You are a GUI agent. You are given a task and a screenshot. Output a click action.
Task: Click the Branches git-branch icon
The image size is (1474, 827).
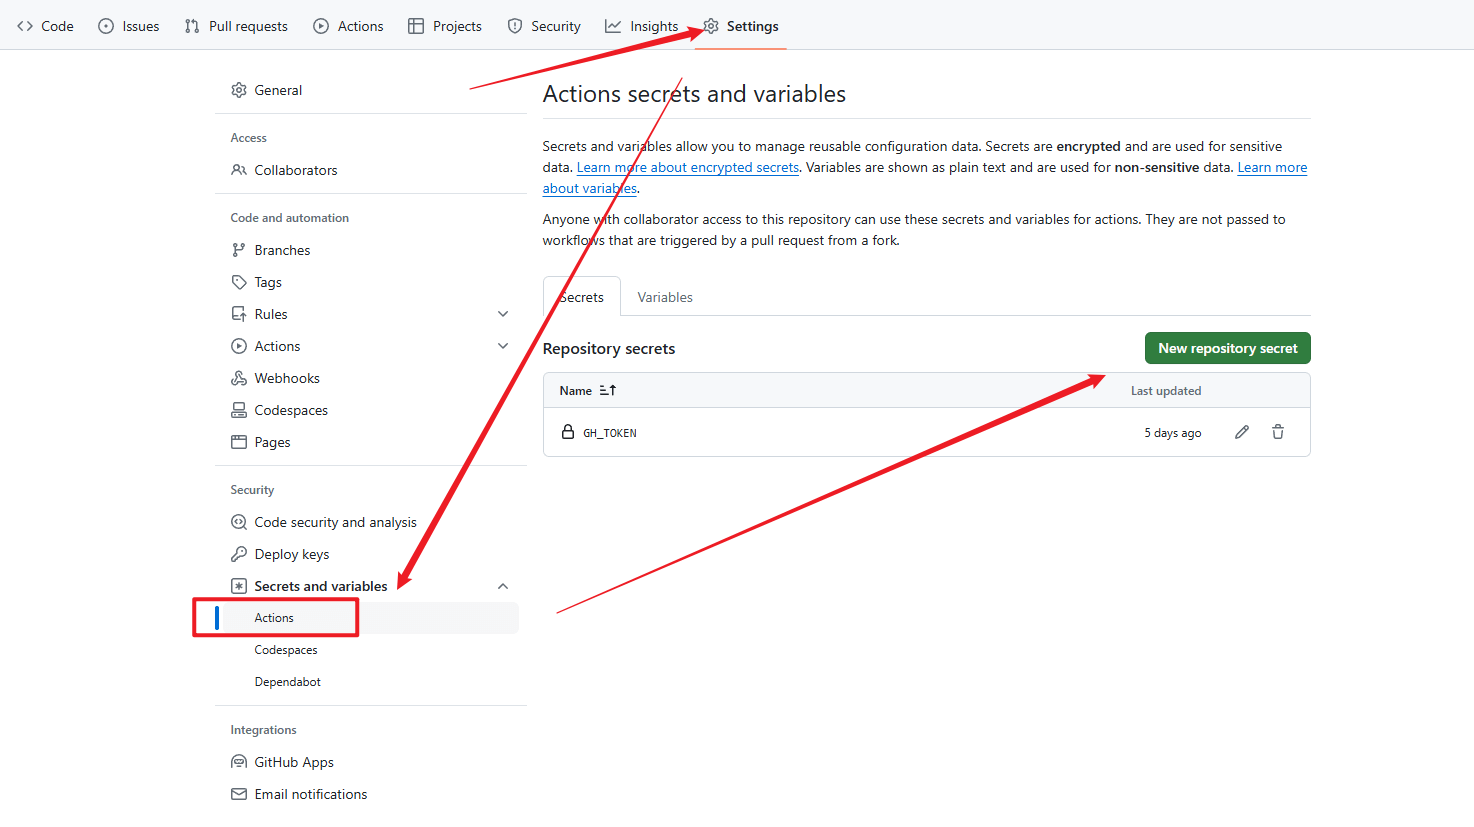tap(239, 250)
